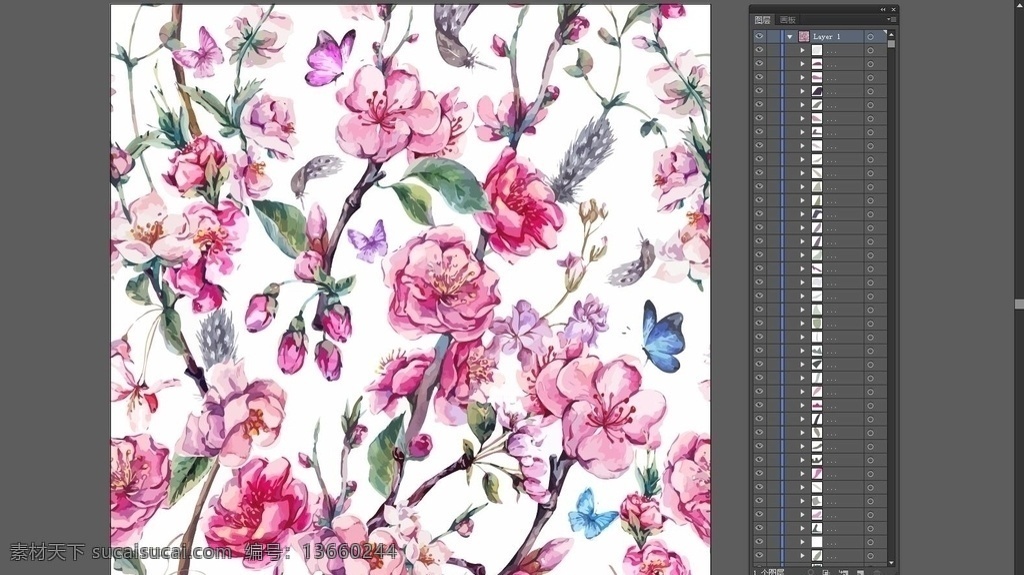Expand the third sublayer under Layer 1
The height and width of the screenshot is (575, 1024).
point(803,77)
